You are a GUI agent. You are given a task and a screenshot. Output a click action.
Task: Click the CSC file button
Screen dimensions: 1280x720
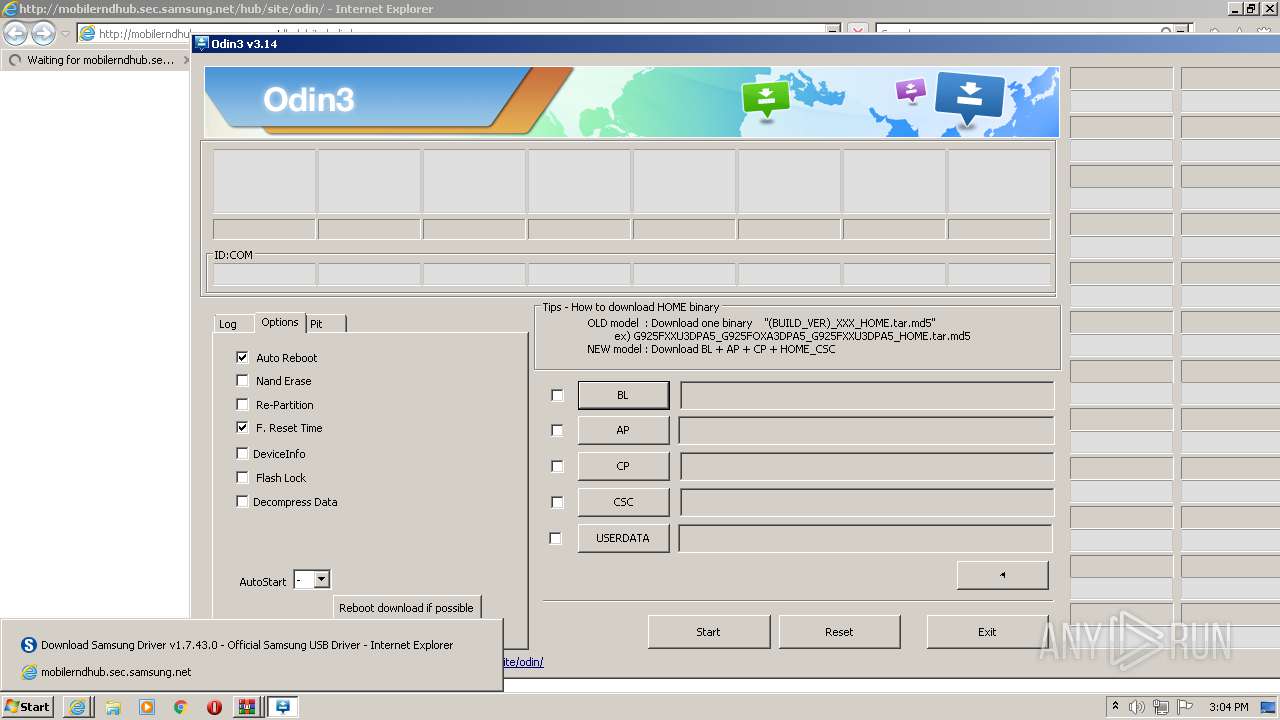point(623,502)
